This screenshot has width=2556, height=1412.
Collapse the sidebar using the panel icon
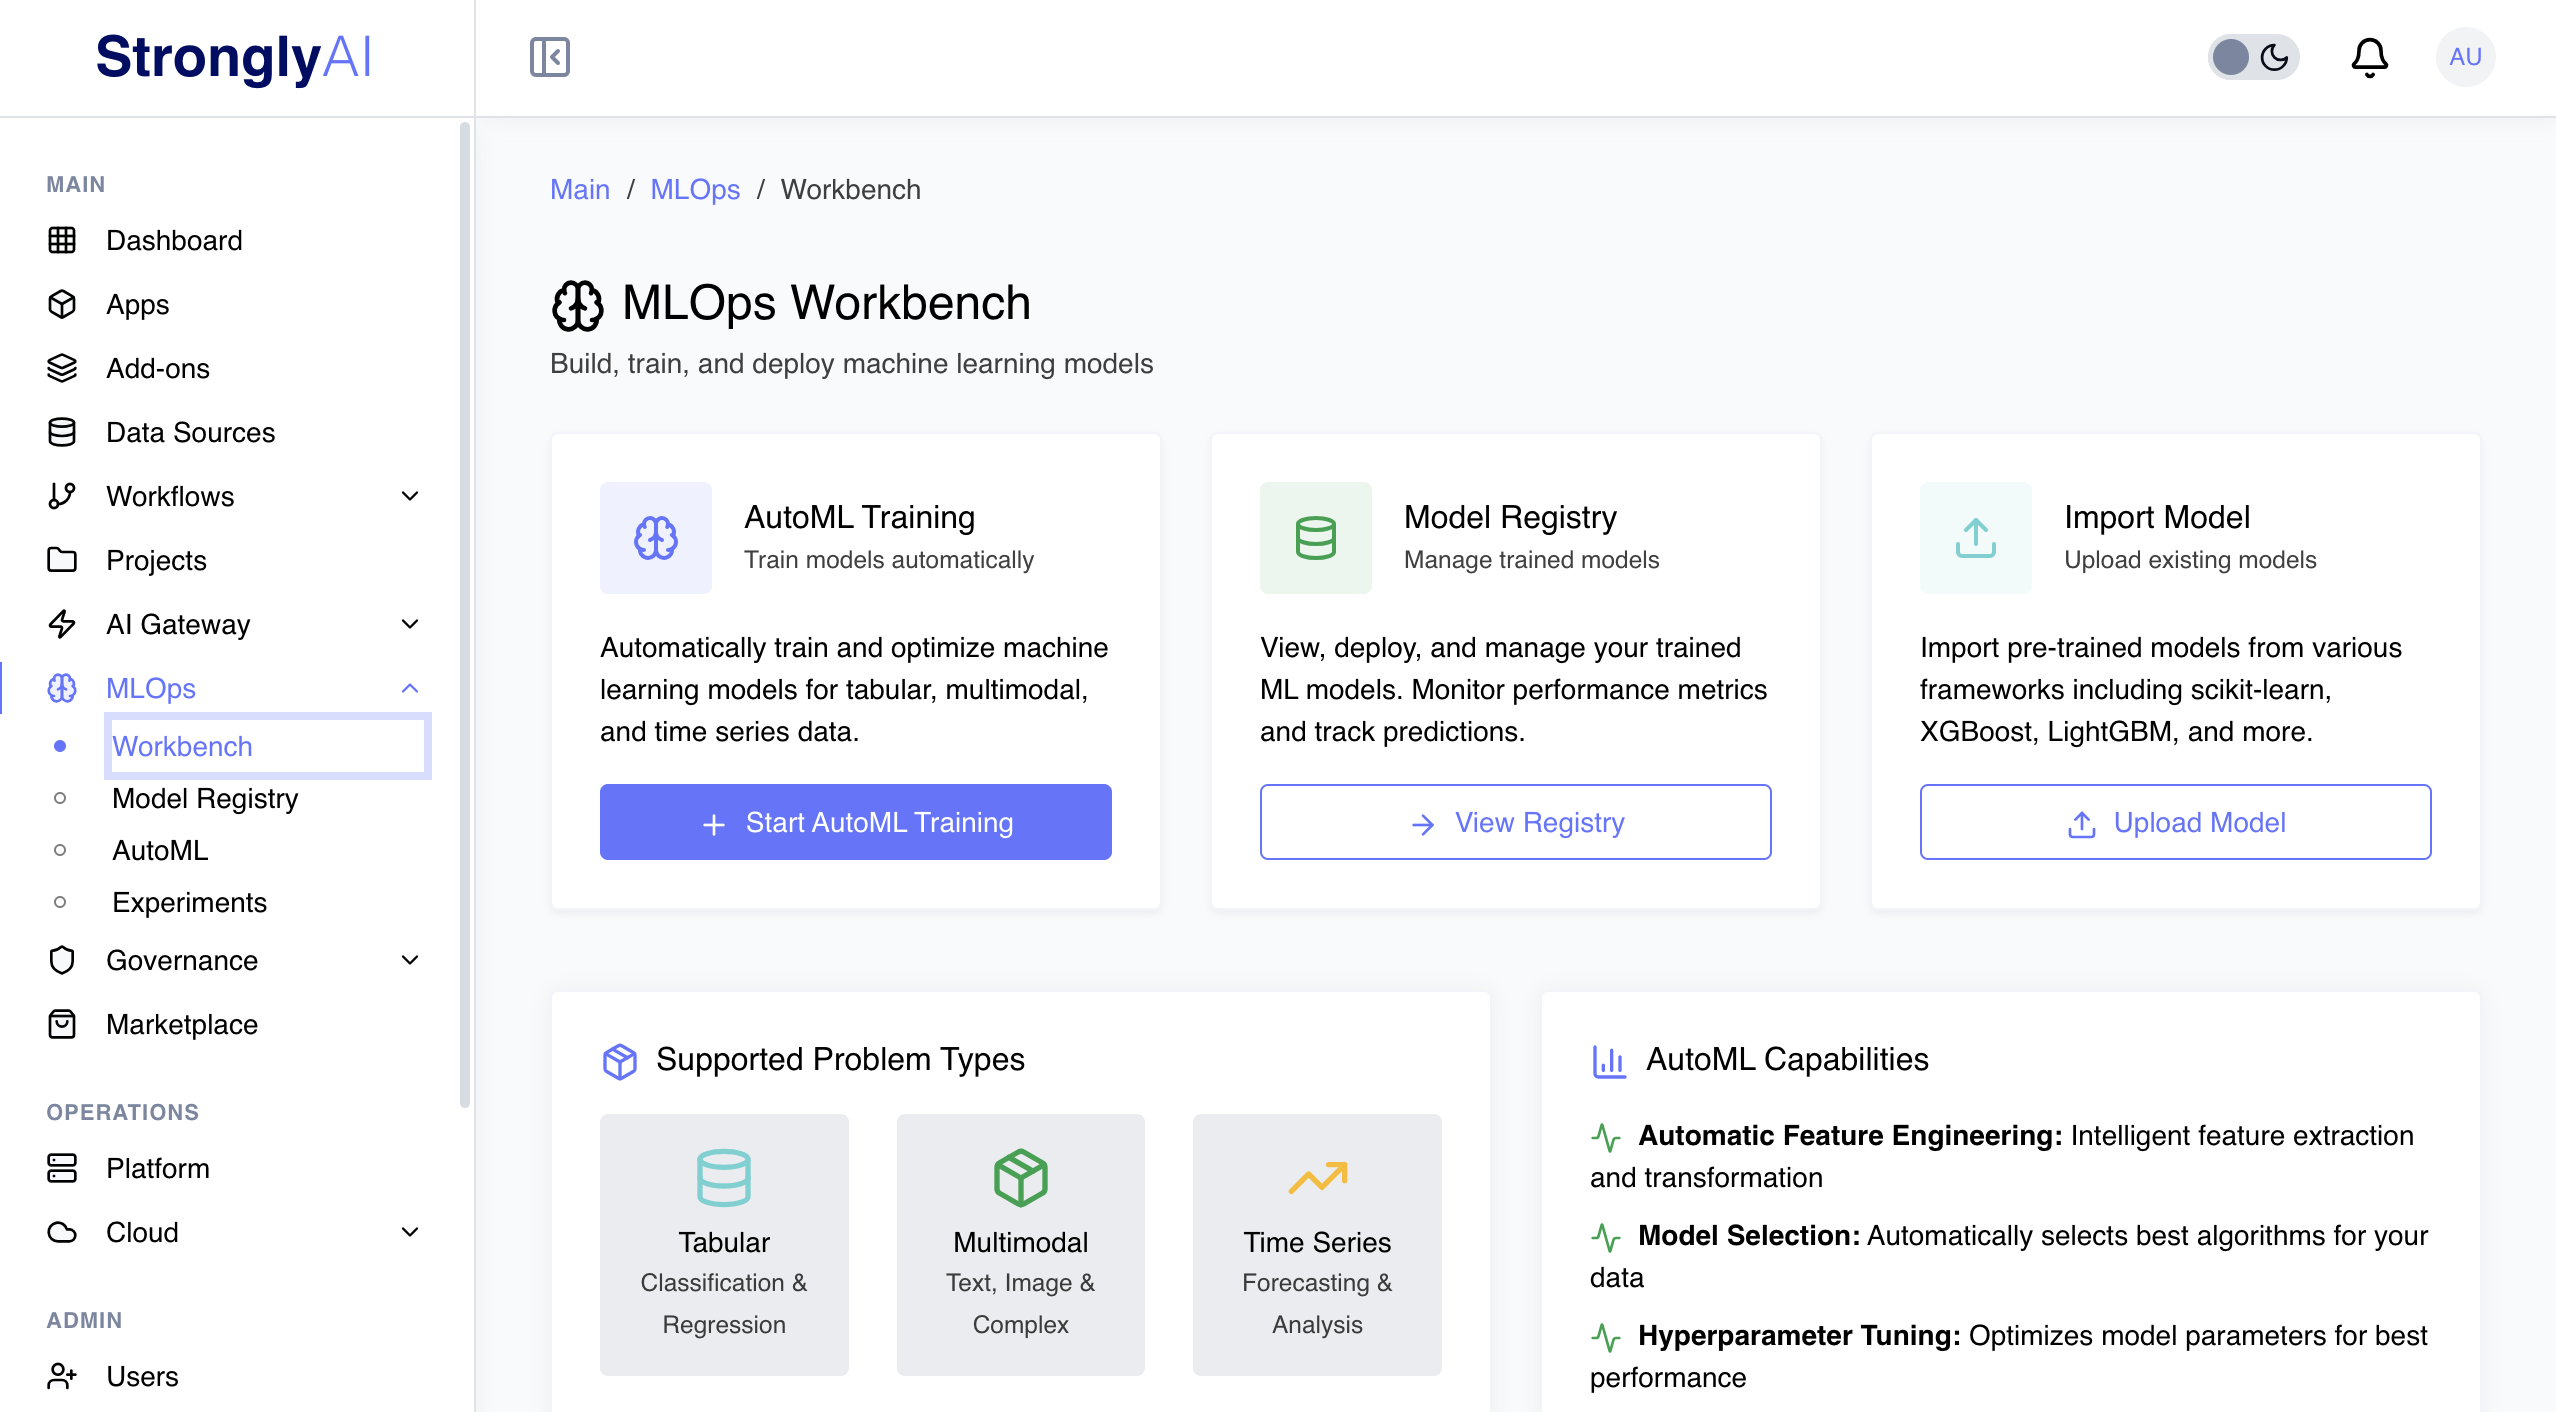[548, 57]
